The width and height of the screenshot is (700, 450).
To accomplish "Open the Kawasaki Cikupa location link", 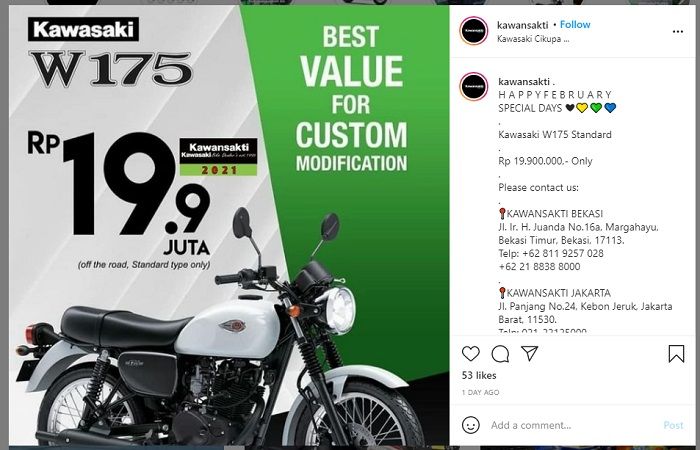I will coord(533,39).
